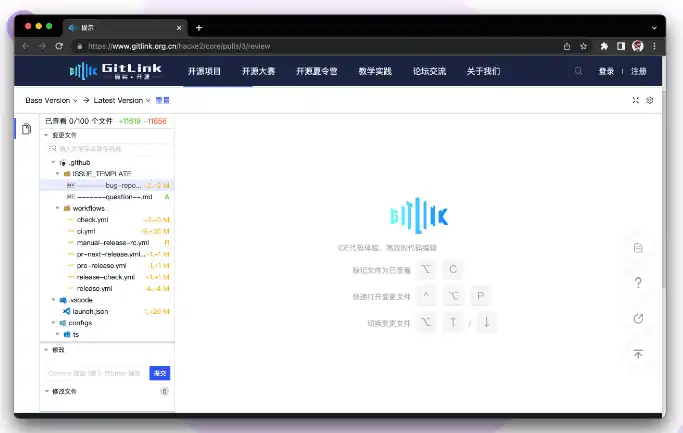
Task: Select the bug-repo file row
Action: (107, 185)
